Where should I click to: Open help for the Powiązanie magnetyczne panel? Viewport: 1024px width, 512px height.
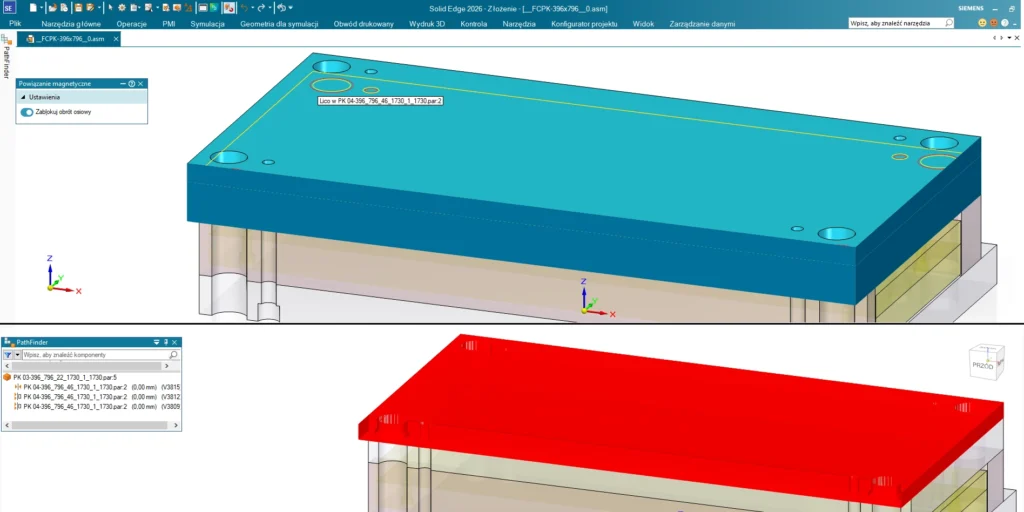pos(131,84)
